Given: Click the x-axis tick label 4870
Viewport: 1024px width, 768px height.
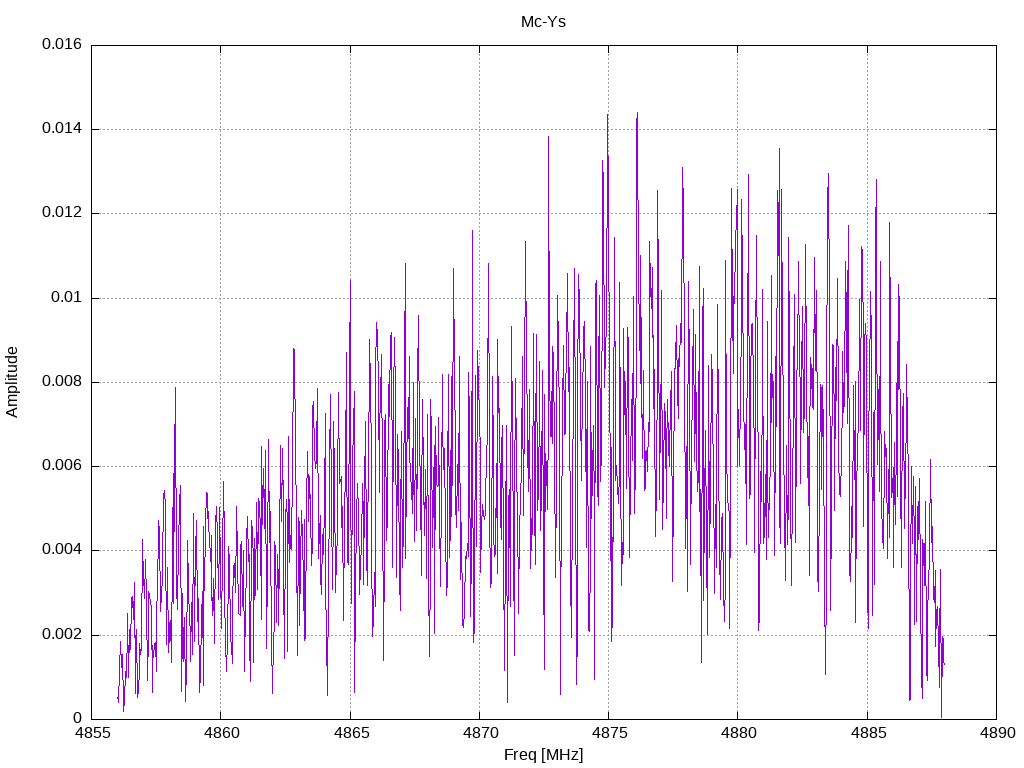Looking at the screenshot, I should coord(480,733).
